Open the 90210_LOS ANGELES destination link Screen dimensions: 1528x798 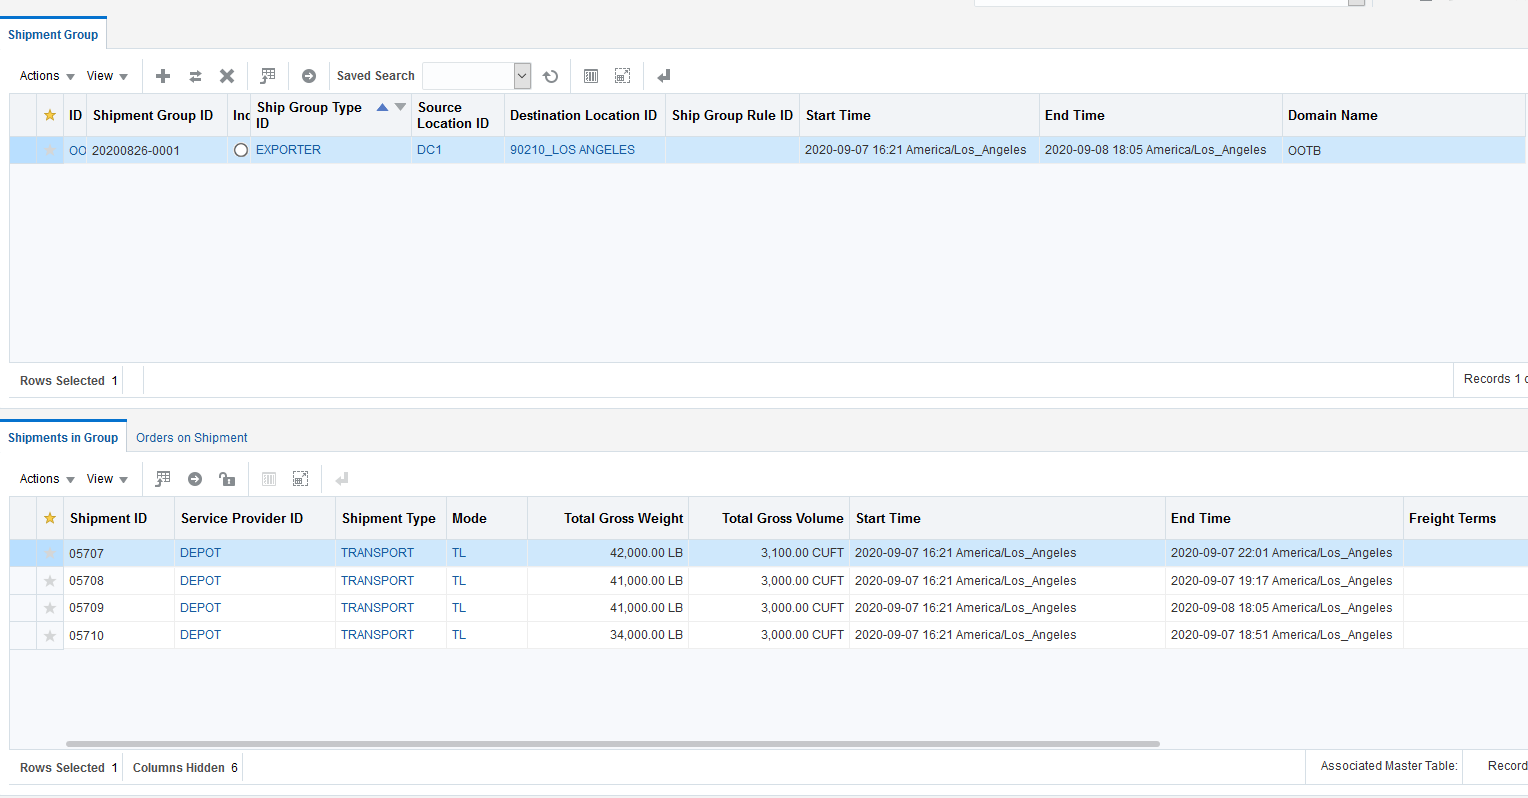pos(572,150)
